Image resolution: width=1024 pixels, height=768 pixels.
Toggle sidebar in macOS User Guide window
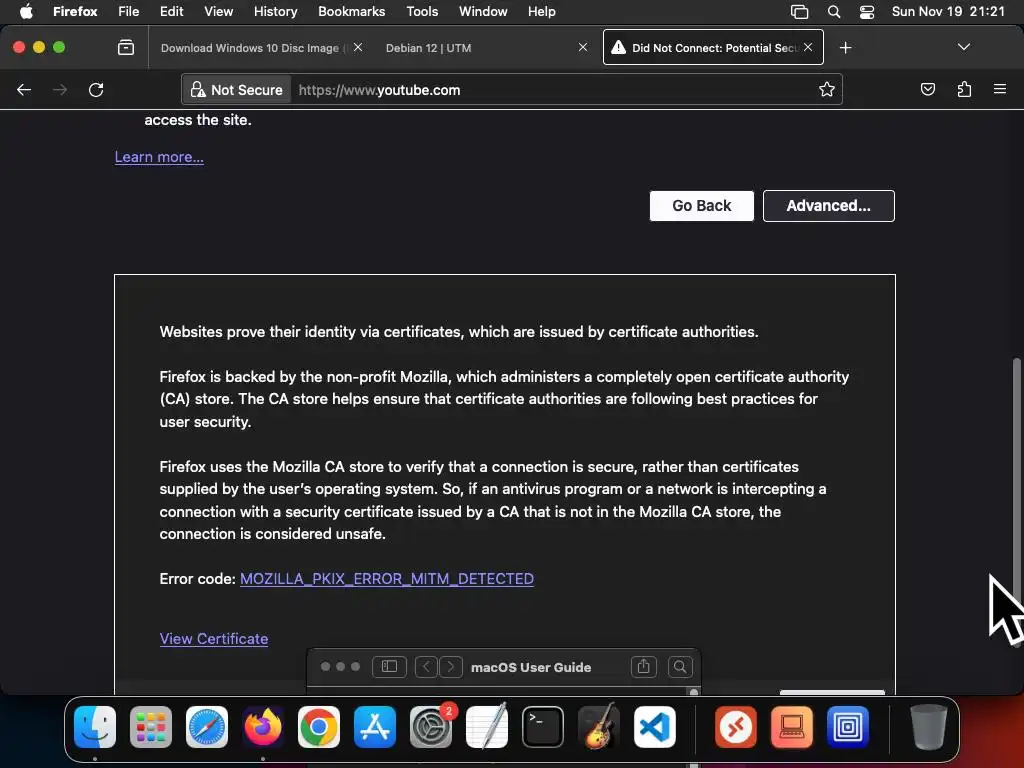pos(389,666)
